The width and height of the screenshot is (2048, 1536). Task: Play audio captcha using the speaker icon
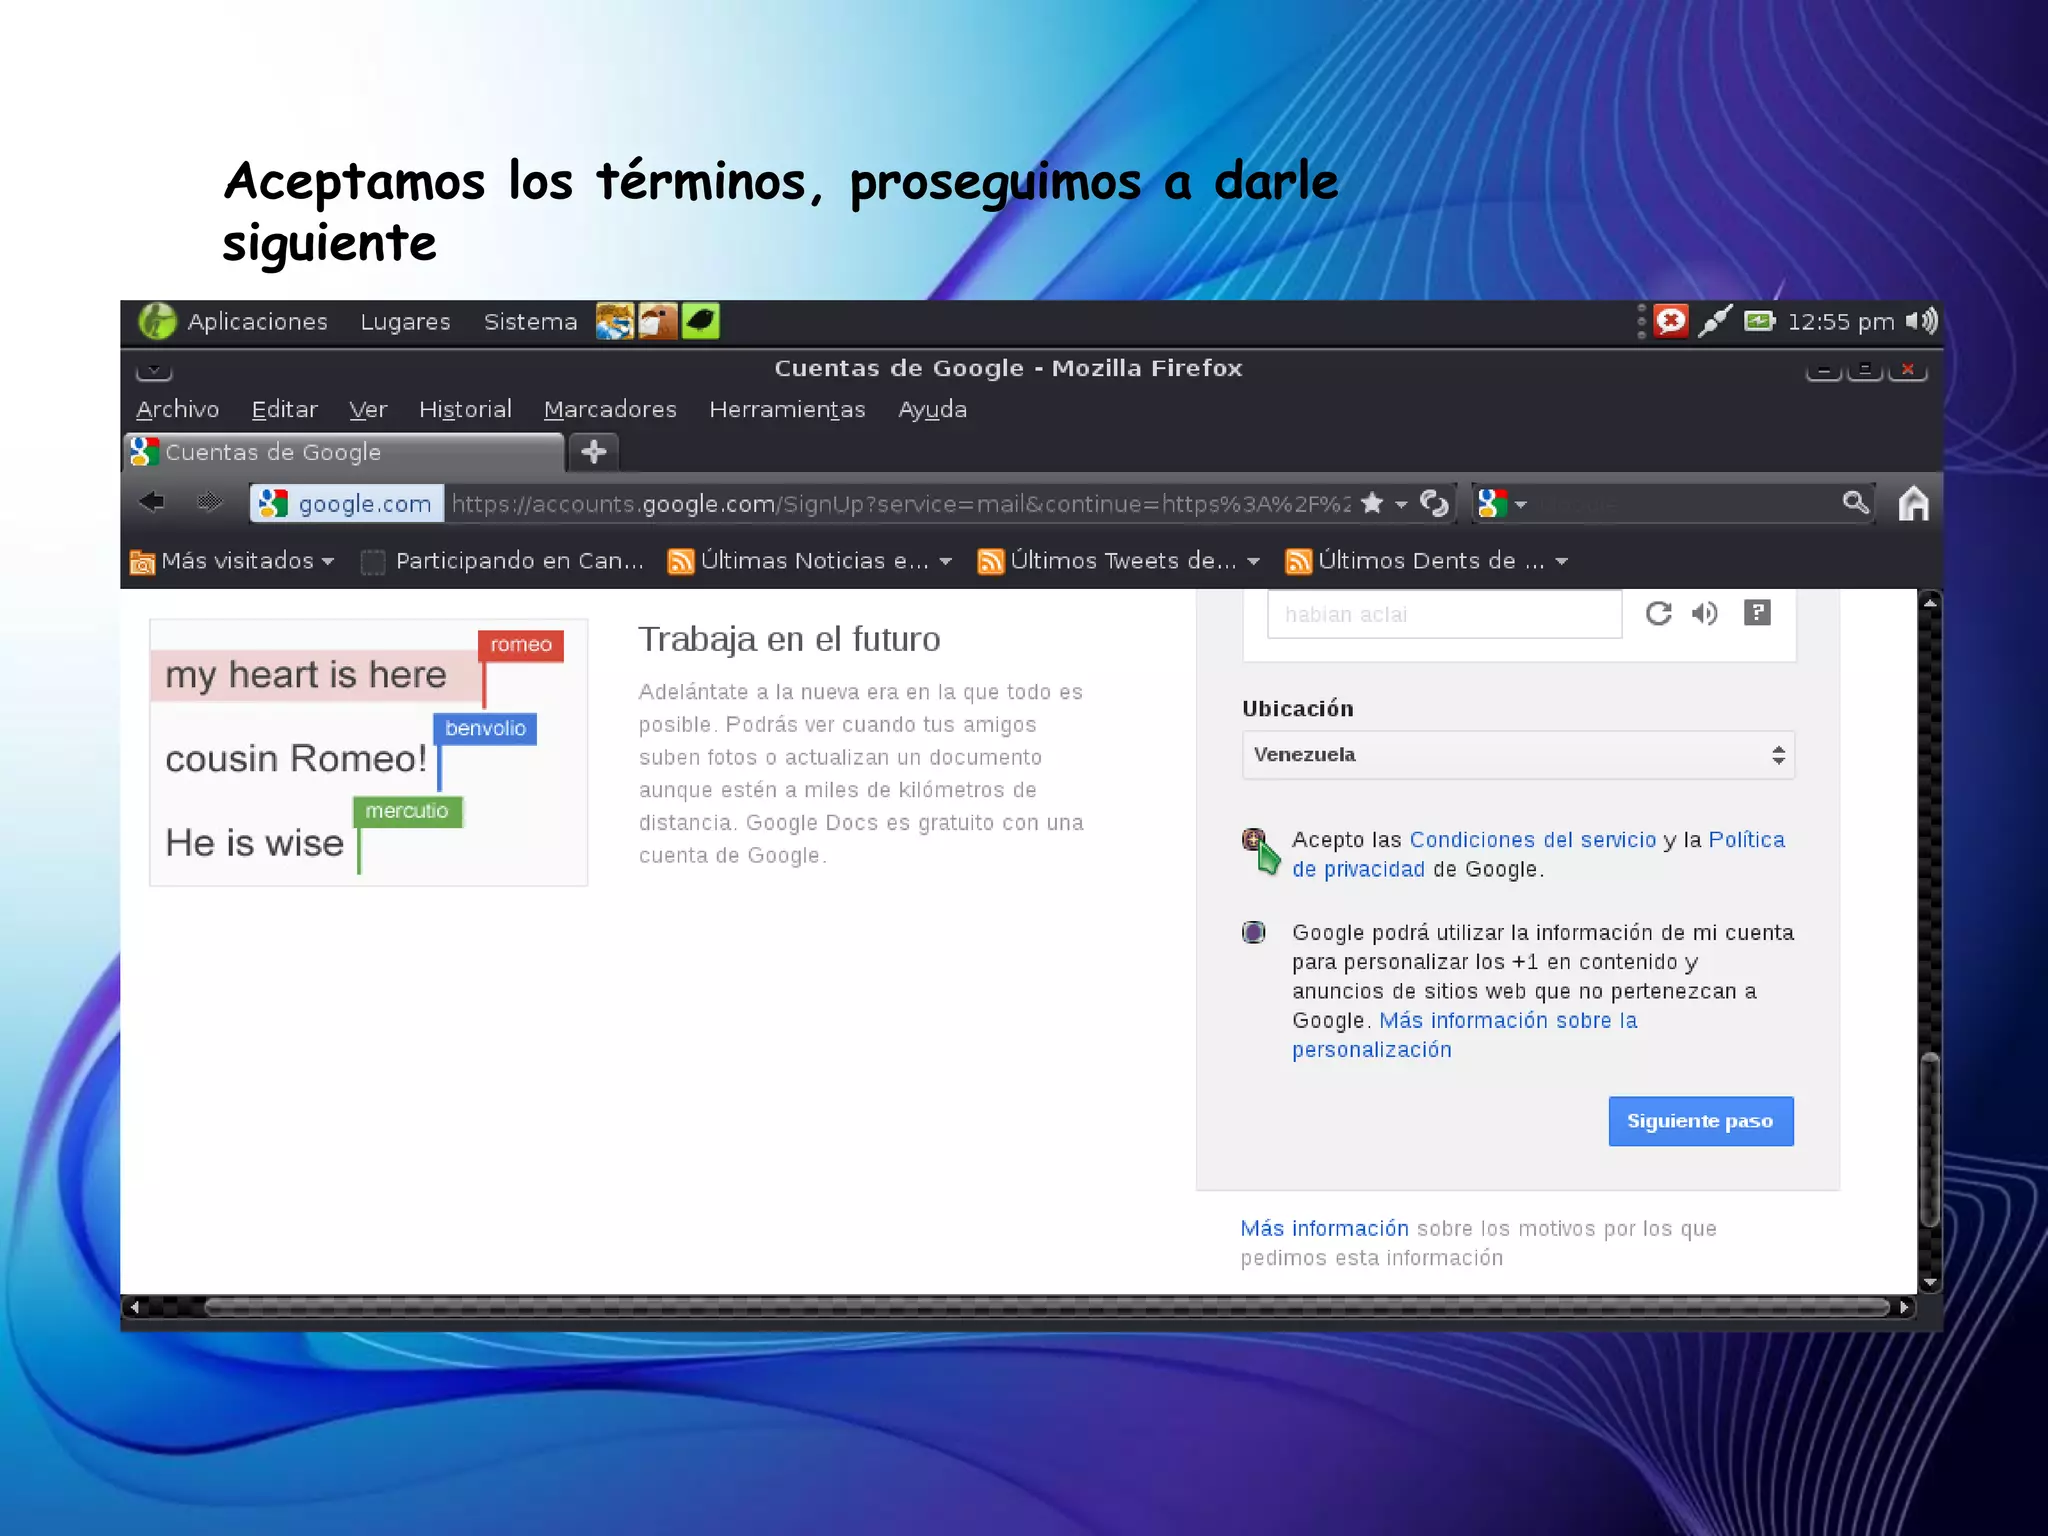[x=1705, y=613]
